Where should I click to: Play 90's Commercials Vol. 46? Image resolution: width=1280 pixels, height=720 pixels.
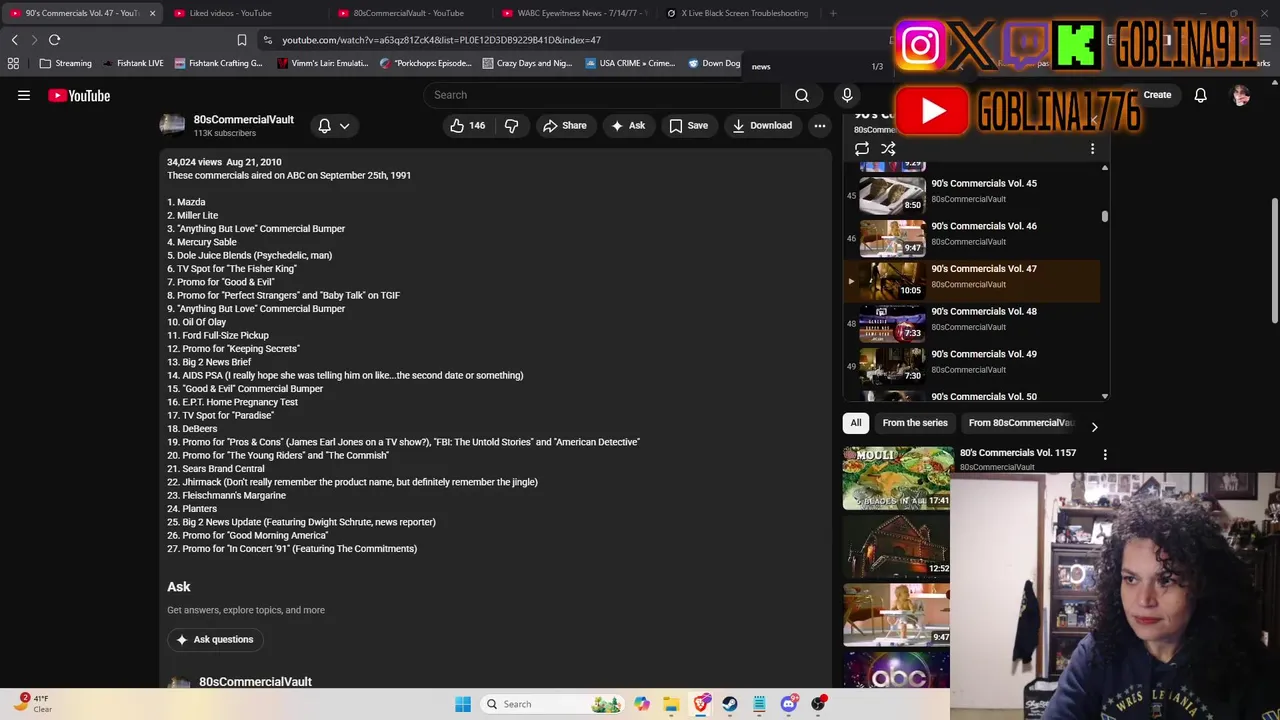click(x=970, y=238)
